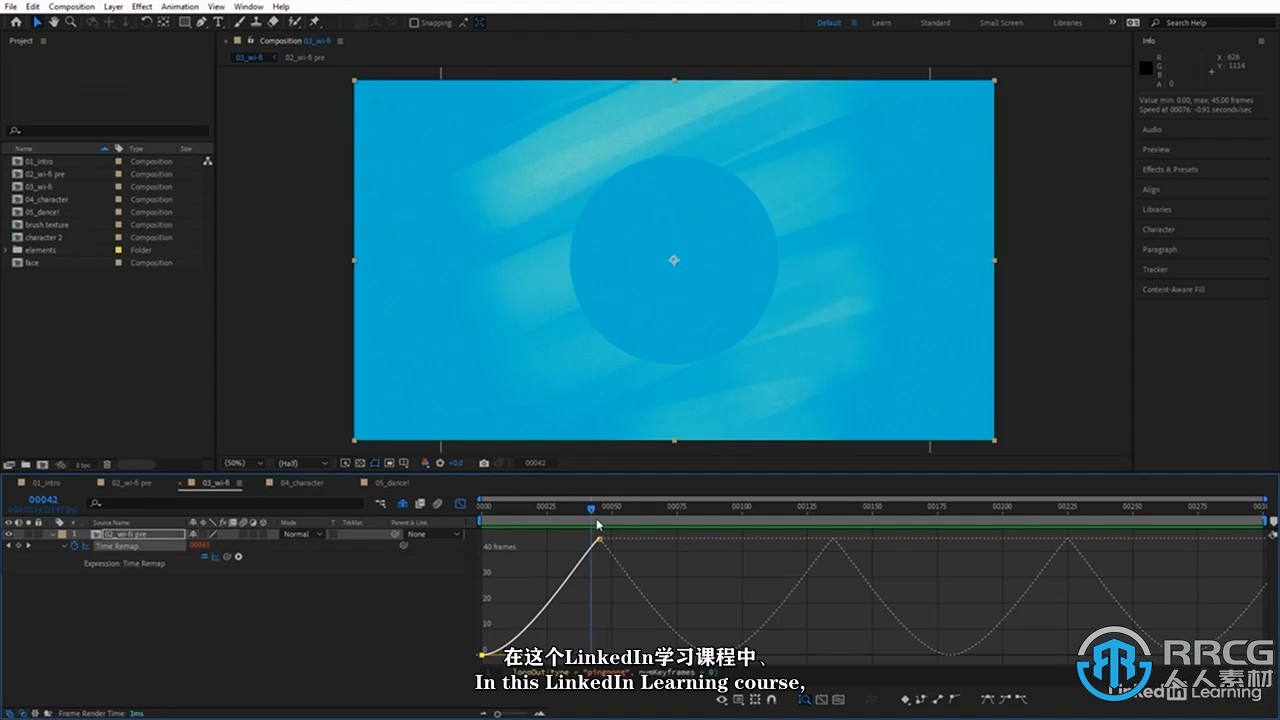Click the layer label color swatch for layer 1

click(62, 534)
